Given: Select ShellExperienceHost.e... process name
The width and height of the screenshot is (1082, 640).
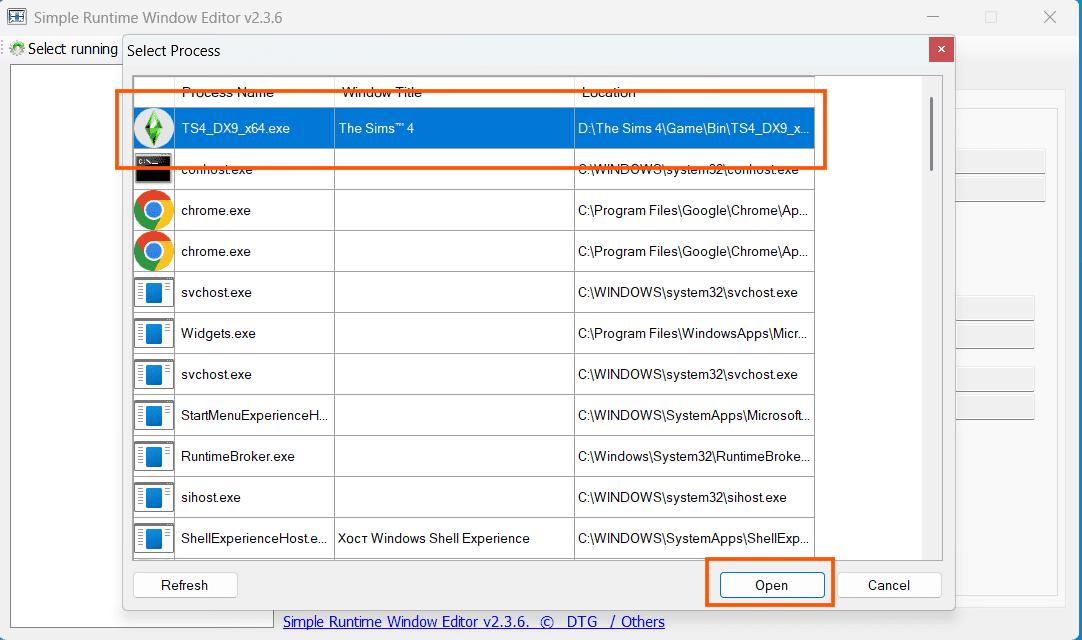Looking at the screenshot, I should click(253, 539).
